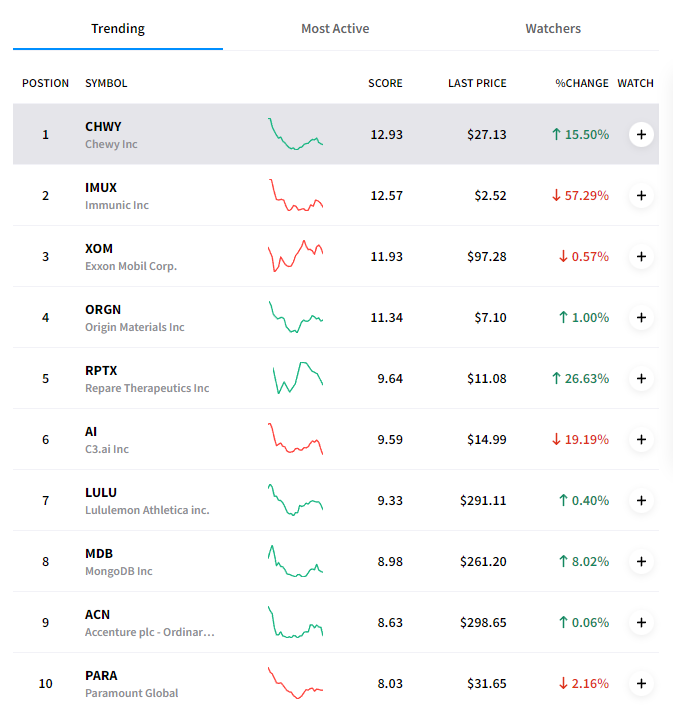673x723 pixels.
Task: Add ORGN to watchlist with plus icon
Action: pyautogui.click(x=641, y=318)
